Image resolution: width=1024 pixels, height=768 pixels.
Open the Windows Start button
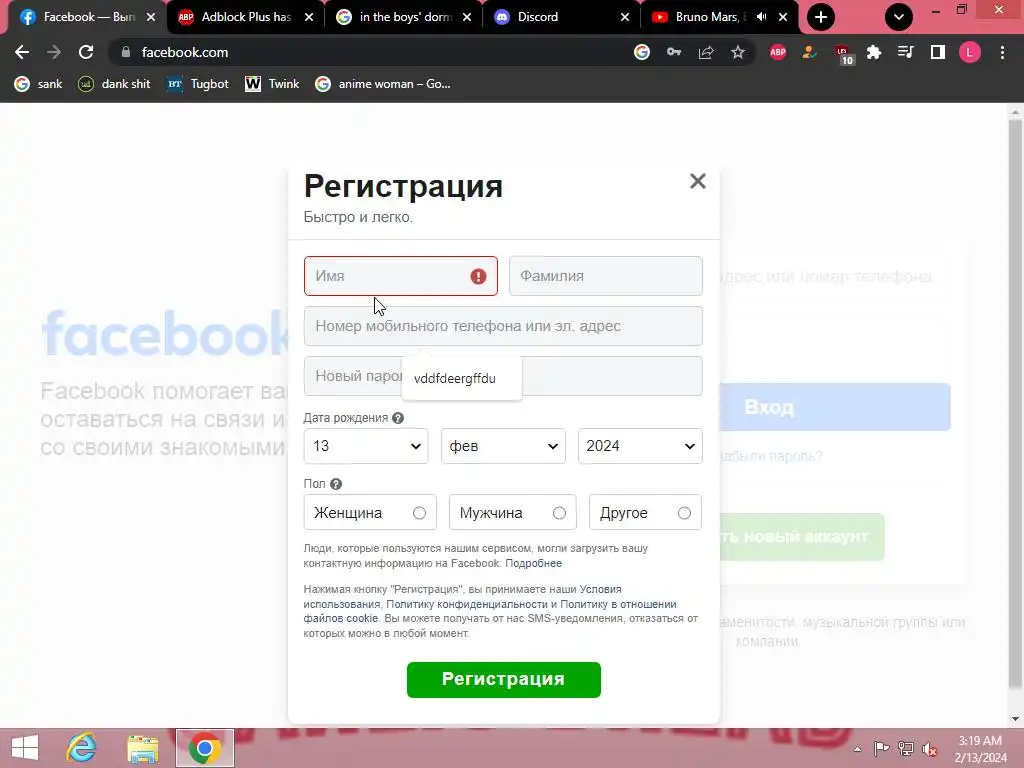tap(25, 748)
